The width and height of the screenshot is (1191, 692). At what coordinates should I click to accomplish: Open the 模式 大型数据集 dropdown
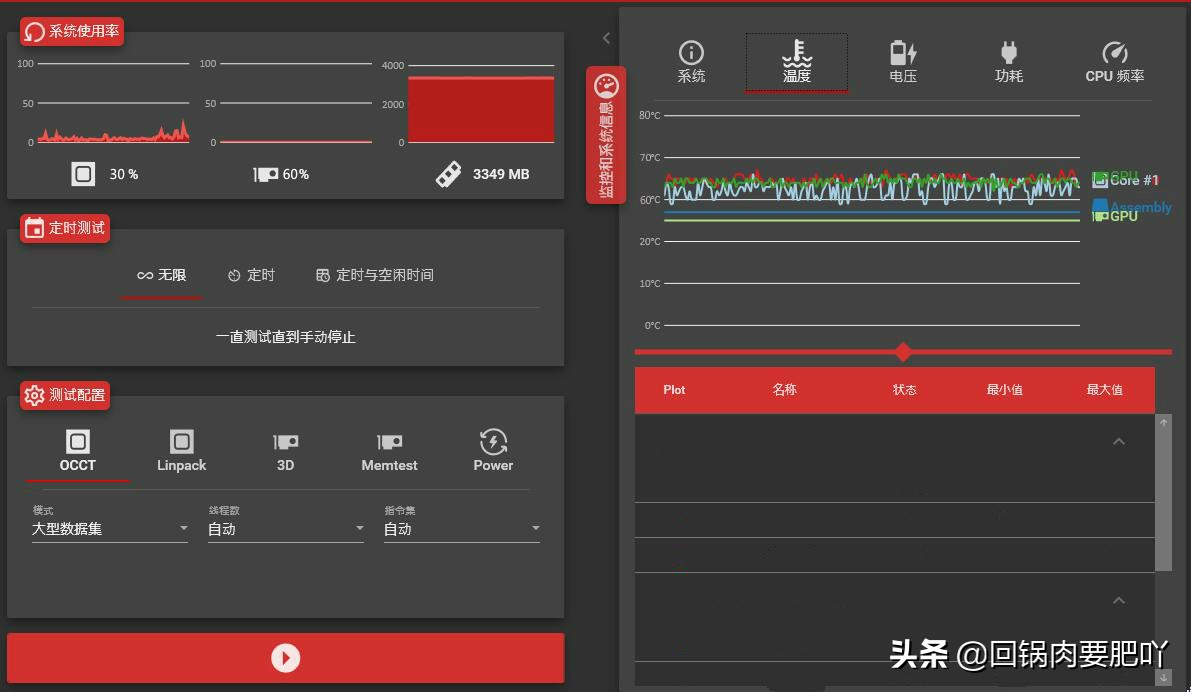[108, 527]
